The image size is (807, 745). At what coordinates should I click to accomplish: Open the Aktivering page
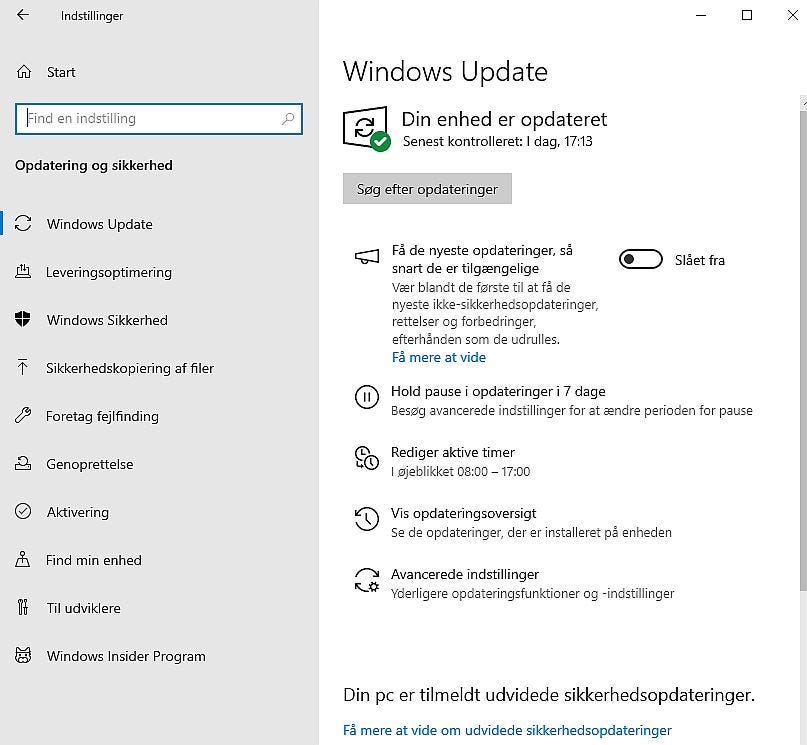(x=78, y=512)
